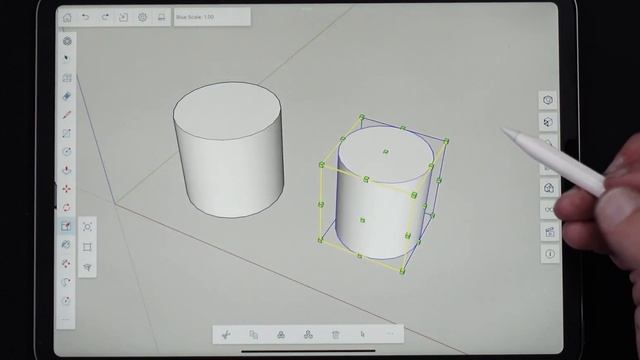Choose the bottom icon in Scale flyout

point(87,267)
